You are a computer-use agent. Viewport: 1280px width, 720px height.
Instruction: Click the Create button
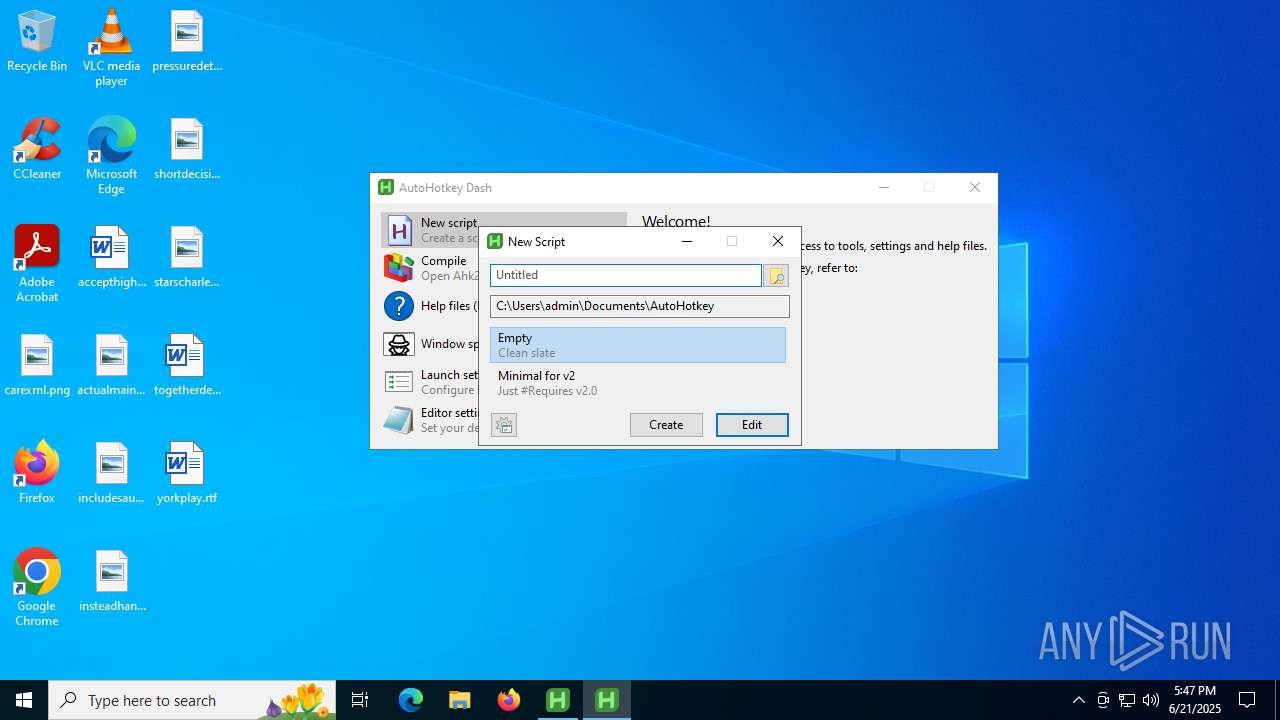(666, 425)
